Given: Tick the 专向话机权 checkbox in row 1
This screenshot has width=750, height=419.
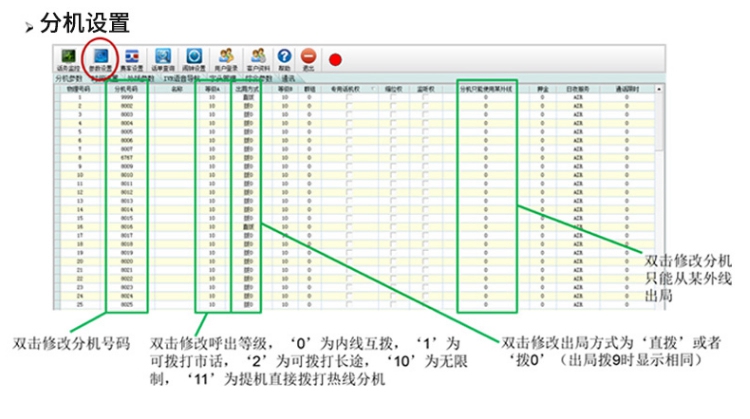Looking at the screenshot, I should point(348,97).
